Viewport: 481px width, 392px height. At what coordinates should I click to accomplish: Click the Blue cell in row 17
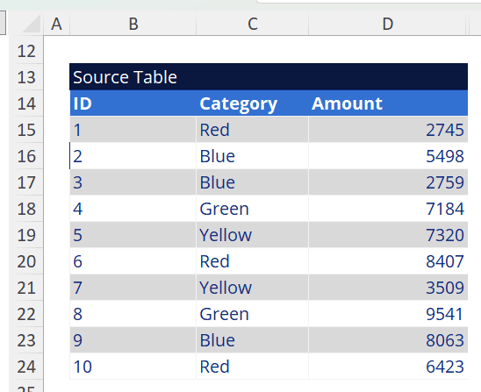point(252,182)
